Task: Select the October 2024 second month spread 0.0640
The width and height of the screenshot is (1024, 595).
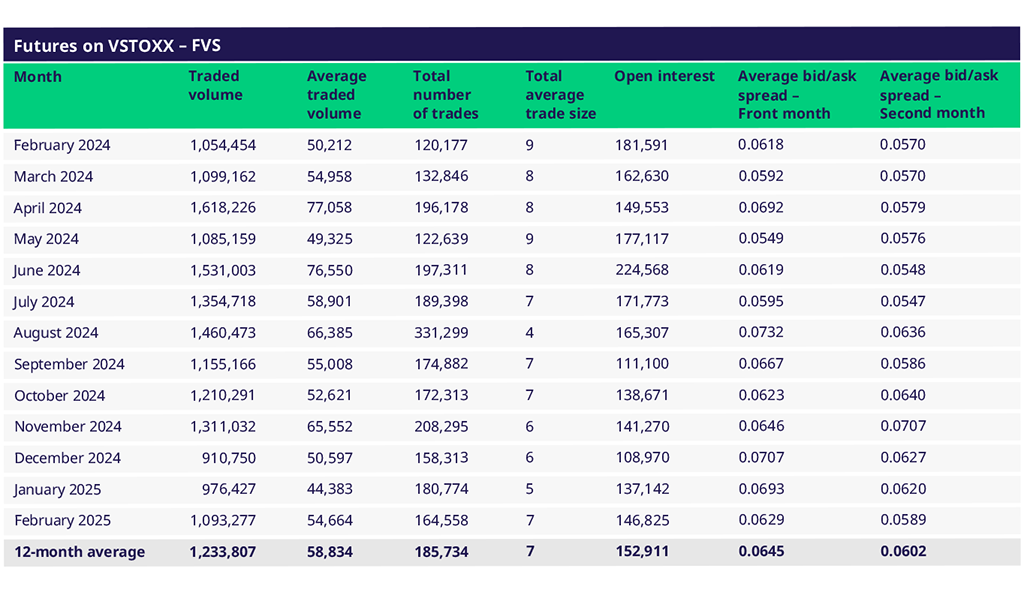Action: pyautogui.click(x=902, y=395)
